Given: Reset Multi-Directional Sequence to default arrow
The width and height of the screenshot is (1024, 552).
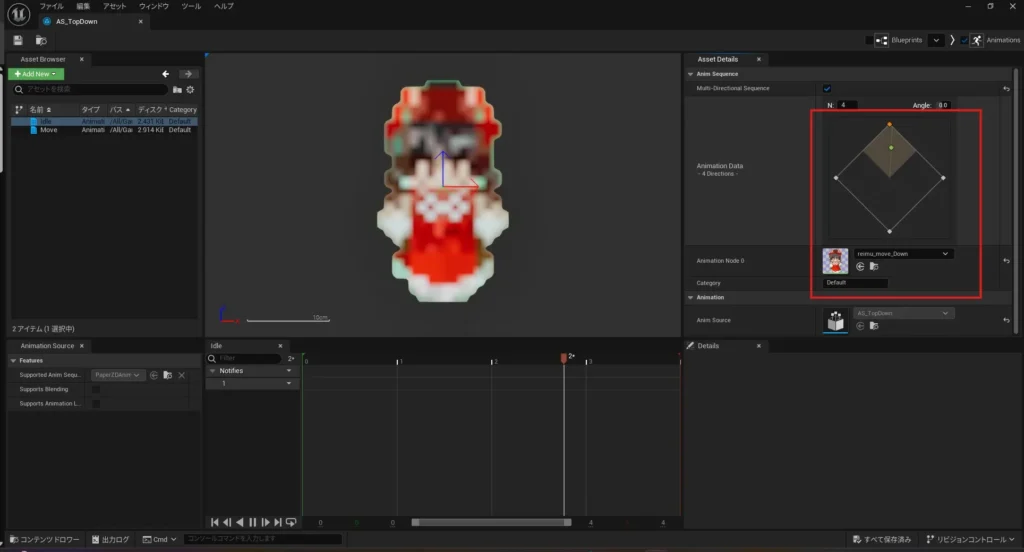Looking at the screenshot, I should (x=1006, y=89).
